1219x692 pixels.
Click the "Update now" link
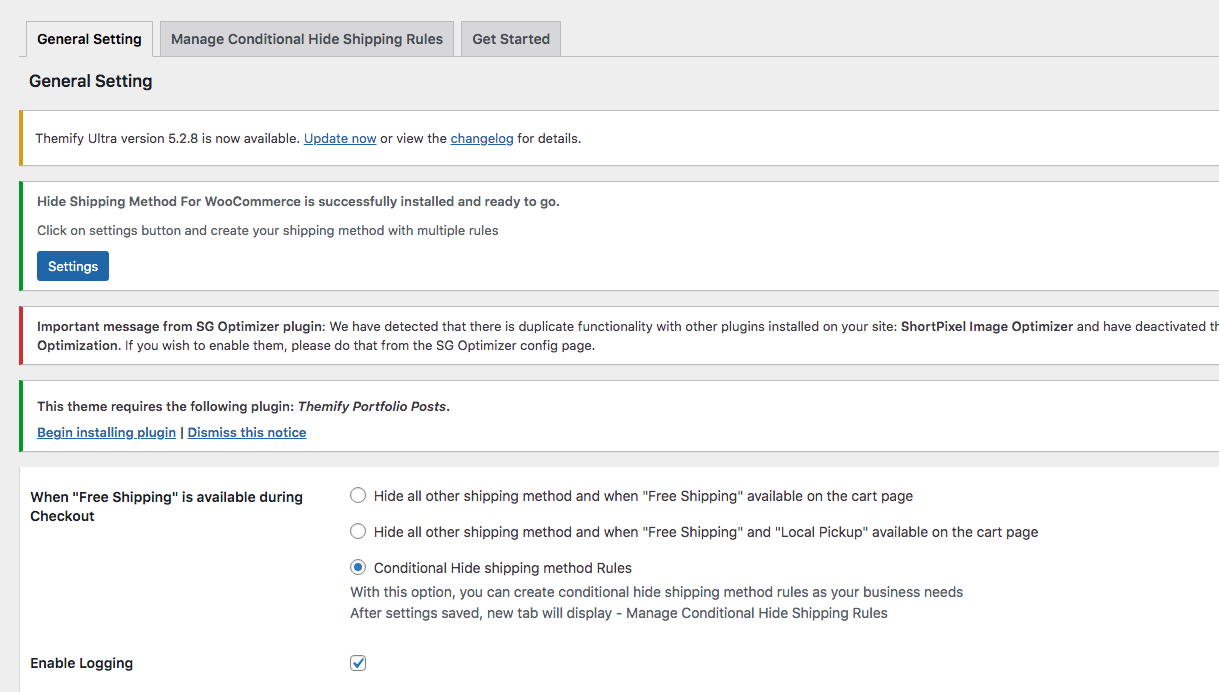click(340, 139)
